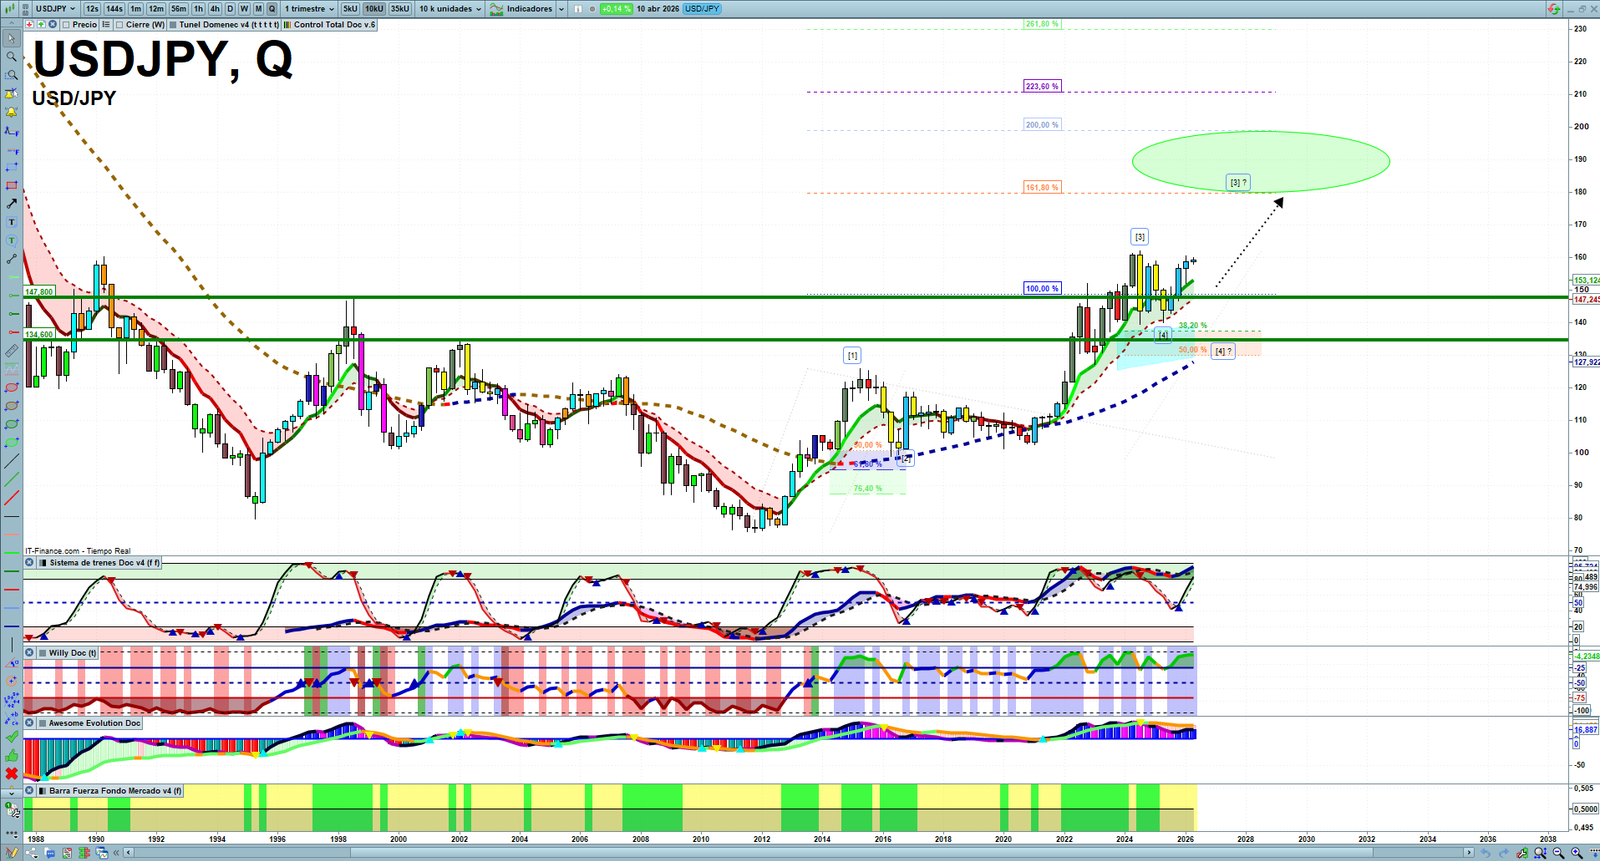Screen dimensions: 1600x861
Task: Expand the 1 trimestre period dropdown
Action: (x=310, y=9)
